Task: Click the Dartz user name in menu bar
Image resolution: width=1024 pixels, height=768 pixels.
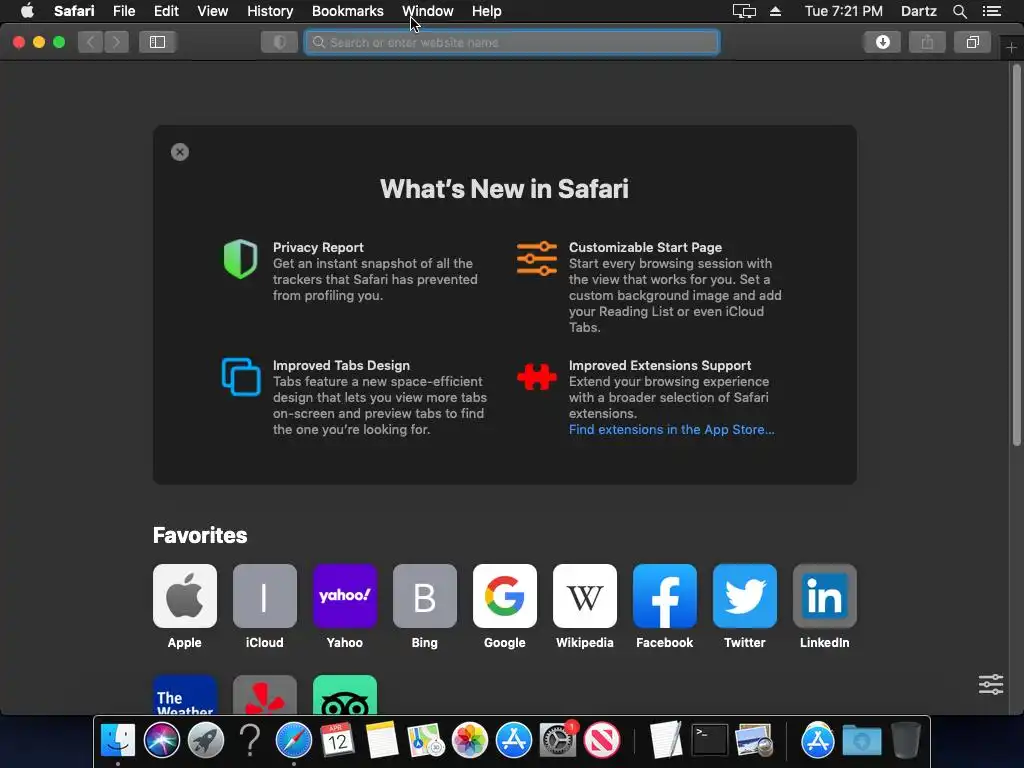Action: click(x=918, y=11)
